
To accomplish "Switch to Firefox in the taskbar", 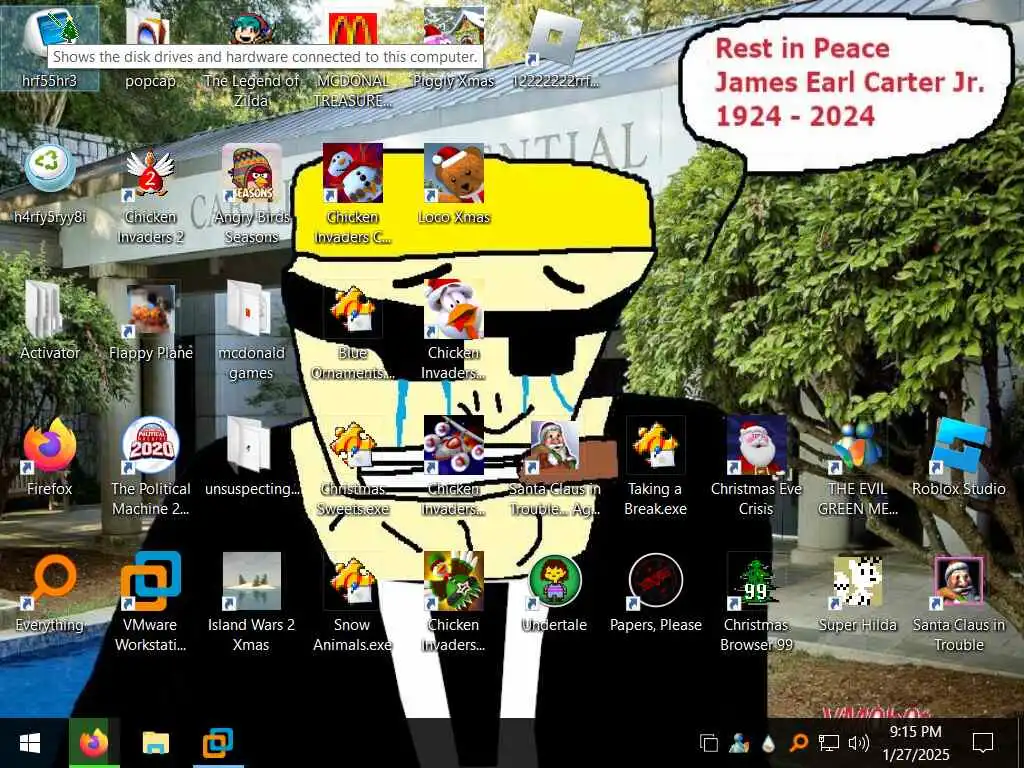I will pyautogui.click(x=94, y=743).
